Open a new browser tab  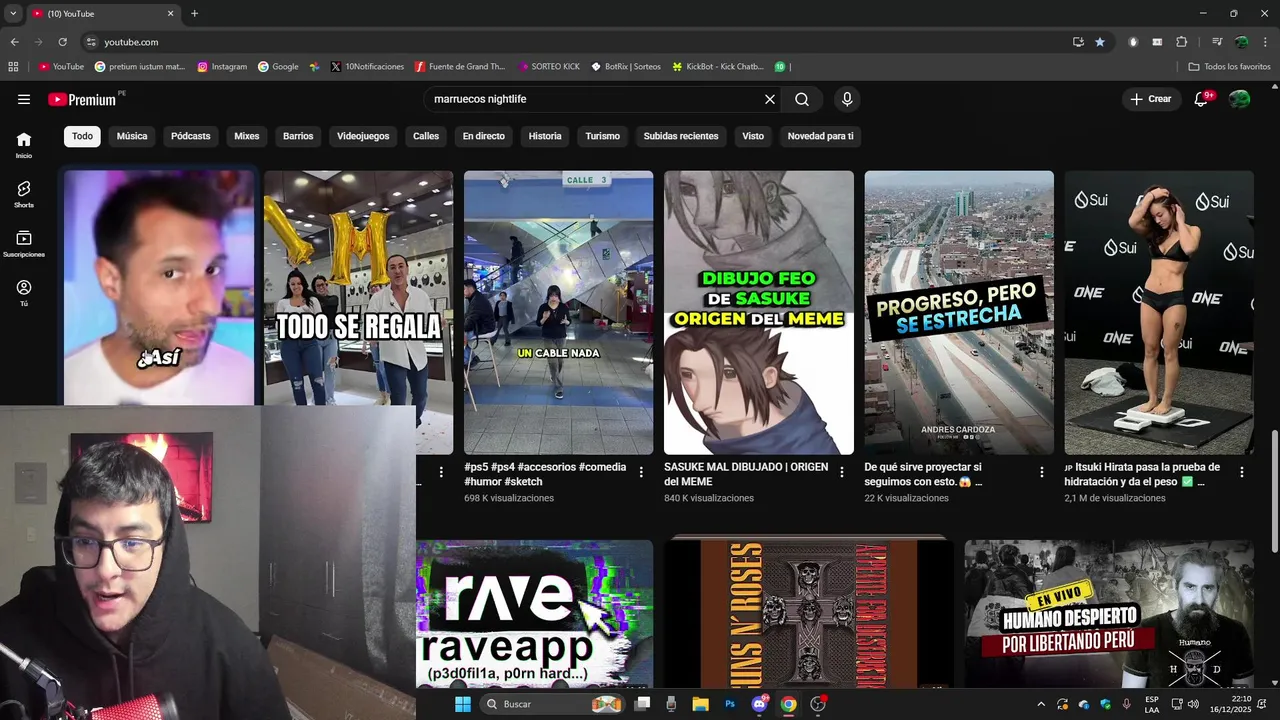coord(194,13)
